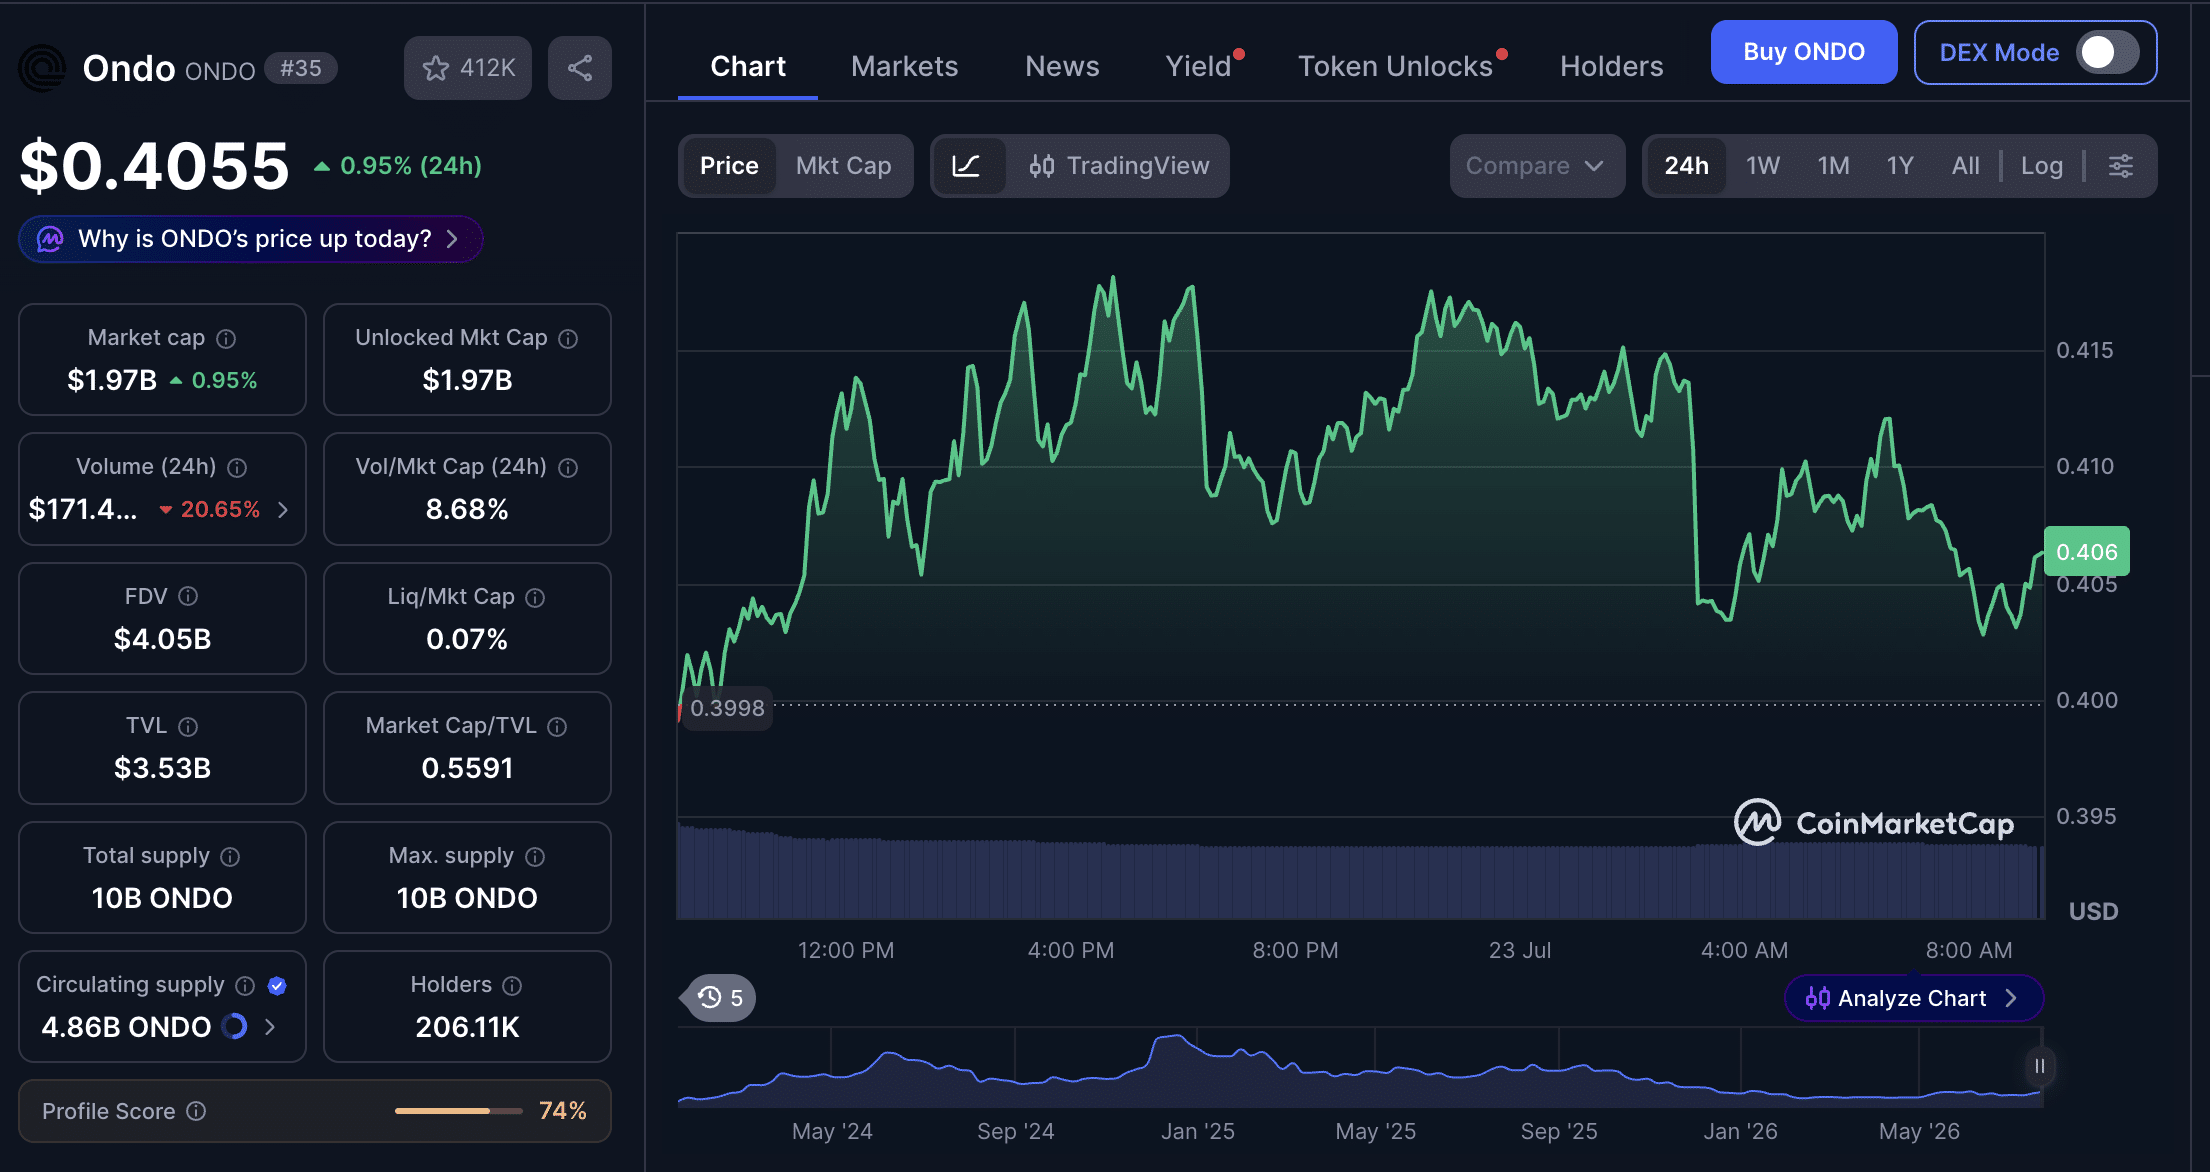
Task: Open the Analyze Chart link
Action: [1913, 998]
